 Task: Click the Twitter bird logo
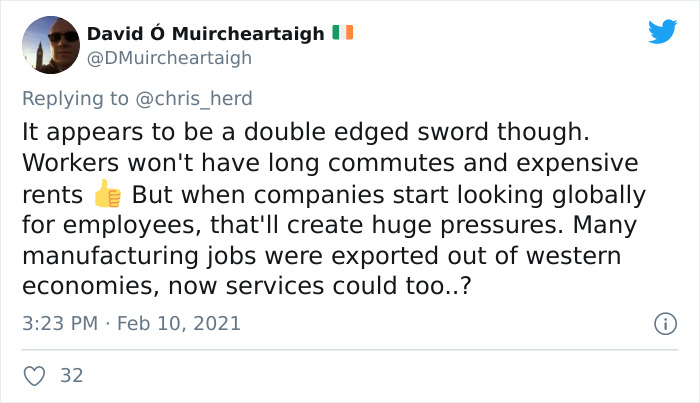coord(662,31)
